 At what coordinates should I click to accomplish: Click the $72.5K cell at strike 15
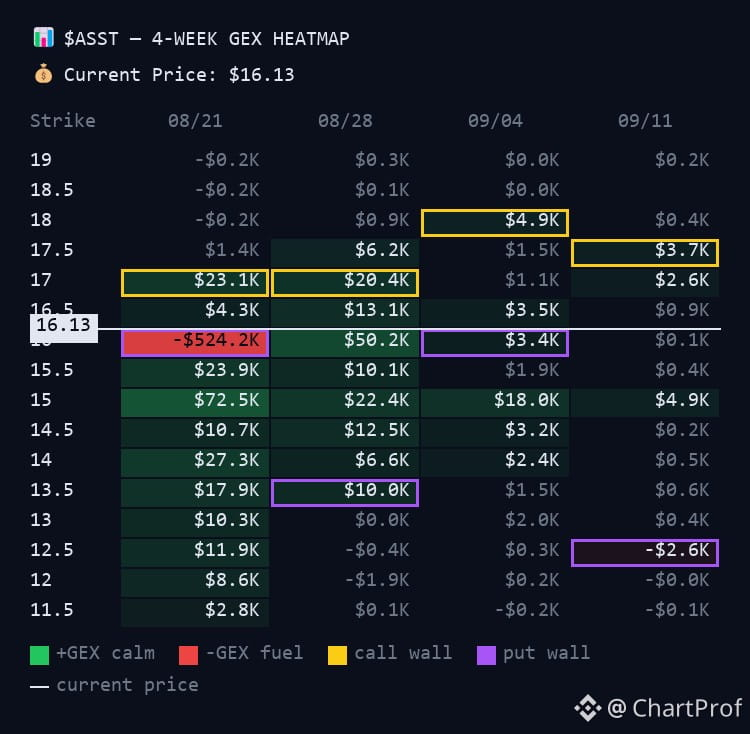click(195, 402)
